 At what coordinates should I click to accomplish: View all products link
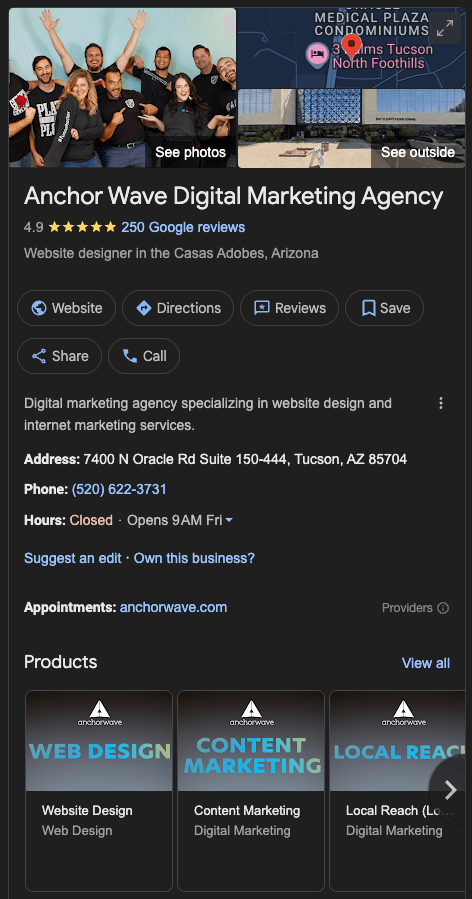pos(426,663)
